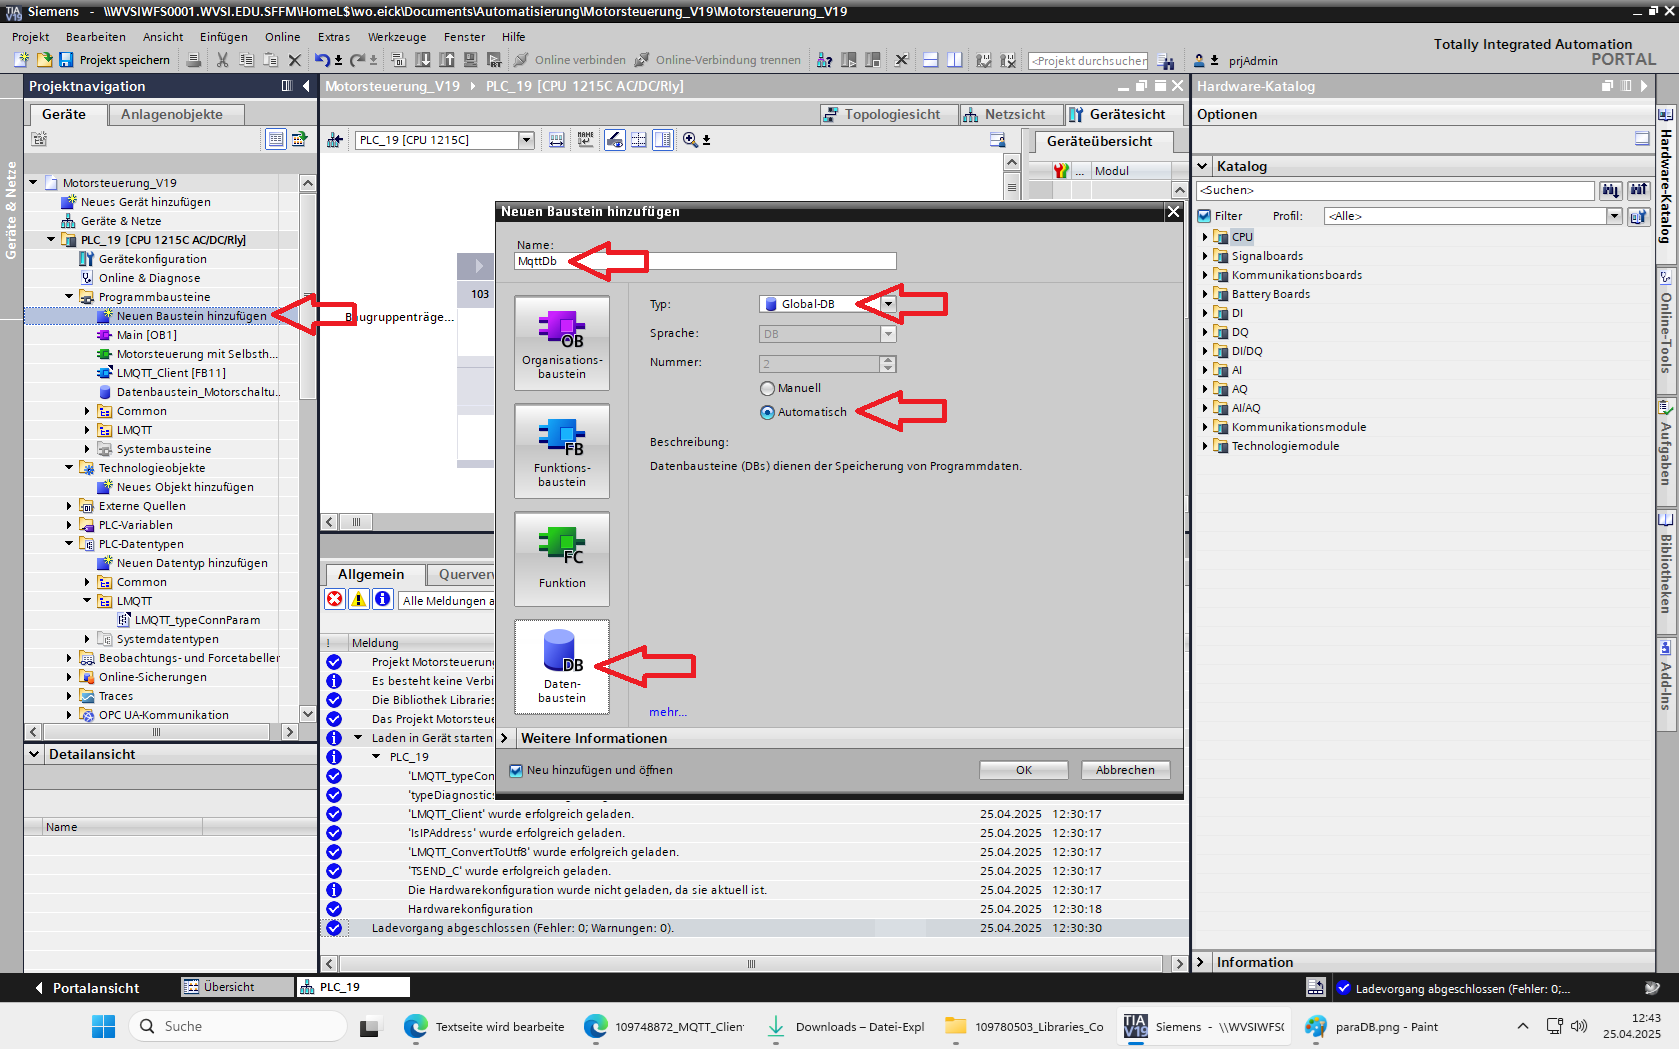Click the Name input field containing MqttDb

point(705,261)
